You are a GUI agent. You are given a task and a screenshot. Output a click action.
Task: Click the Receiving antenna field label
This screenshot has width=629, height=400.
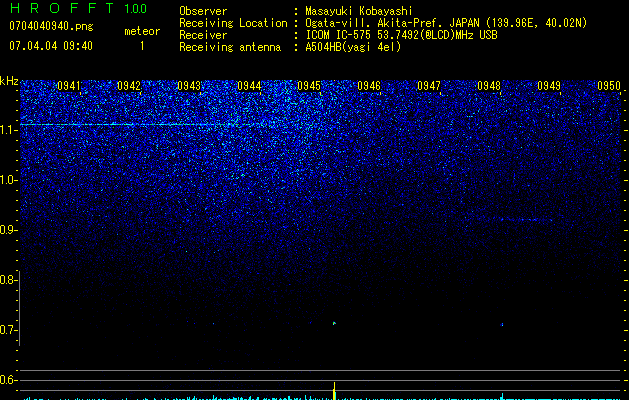pyautogui.click(x=230, y=47)
